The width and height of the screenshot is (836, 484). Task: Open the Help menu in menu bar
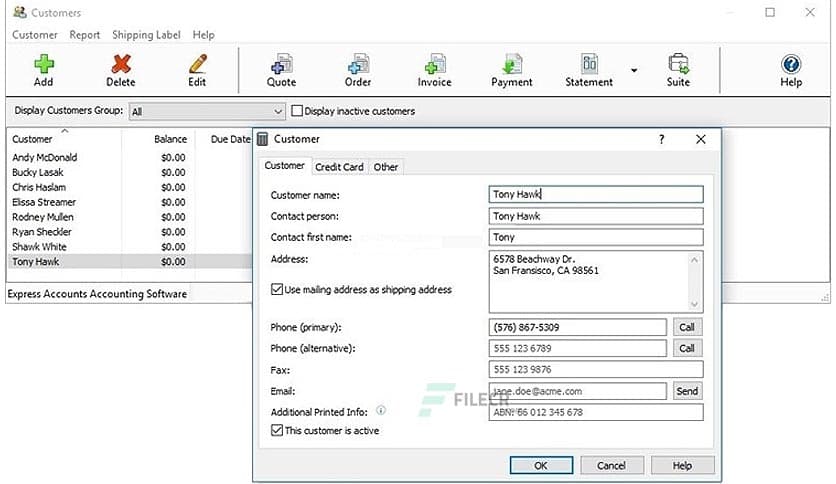[204, 35]
